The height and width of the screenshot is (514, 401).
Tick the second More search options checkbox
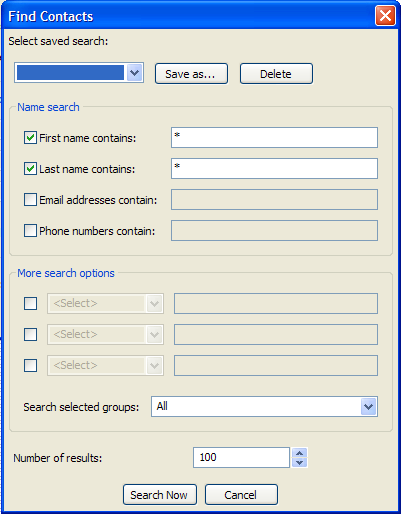pyautogui.click(x=30, y=334)
